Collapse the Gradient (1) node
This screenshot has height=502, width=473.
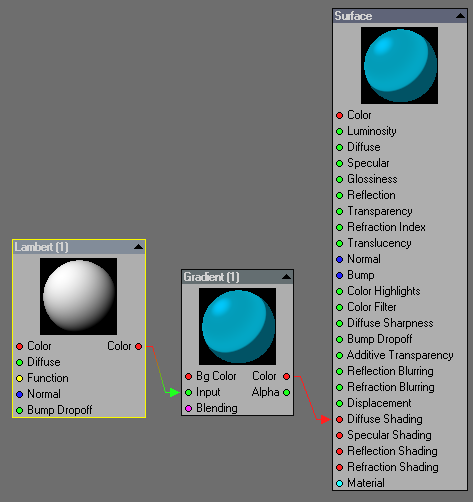tap(286, 277)
